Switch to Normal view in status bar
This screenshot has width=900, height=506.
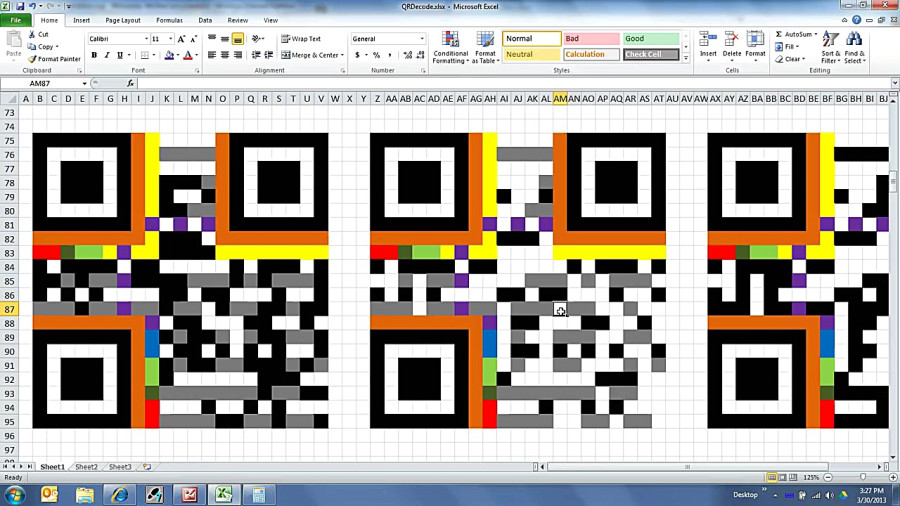[772, 477]
